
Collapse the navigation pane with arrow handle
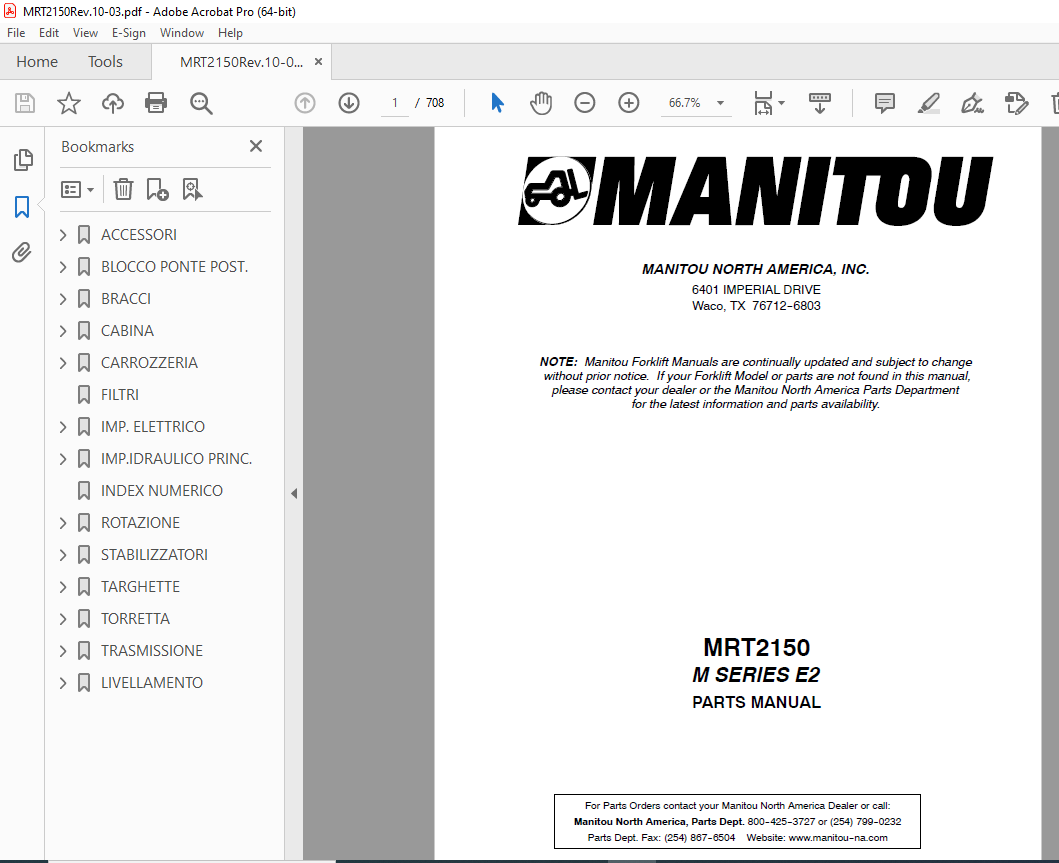294,494
